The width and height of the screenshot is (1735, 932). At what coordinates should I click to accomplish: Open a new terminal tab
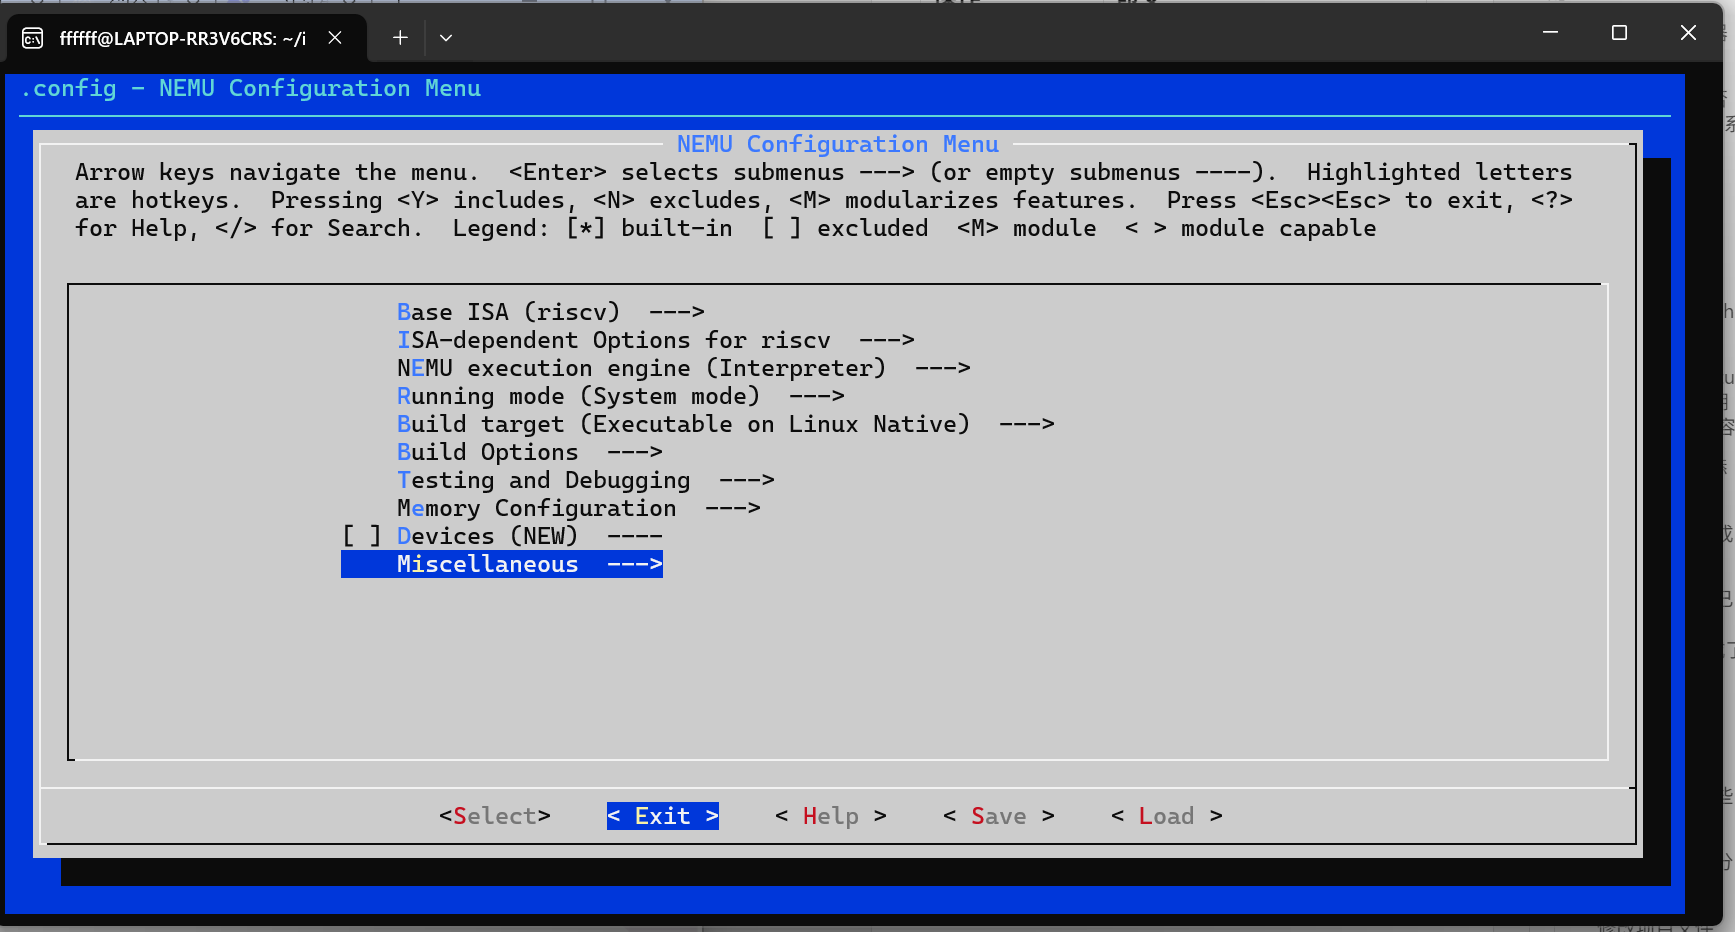point(400,38)
